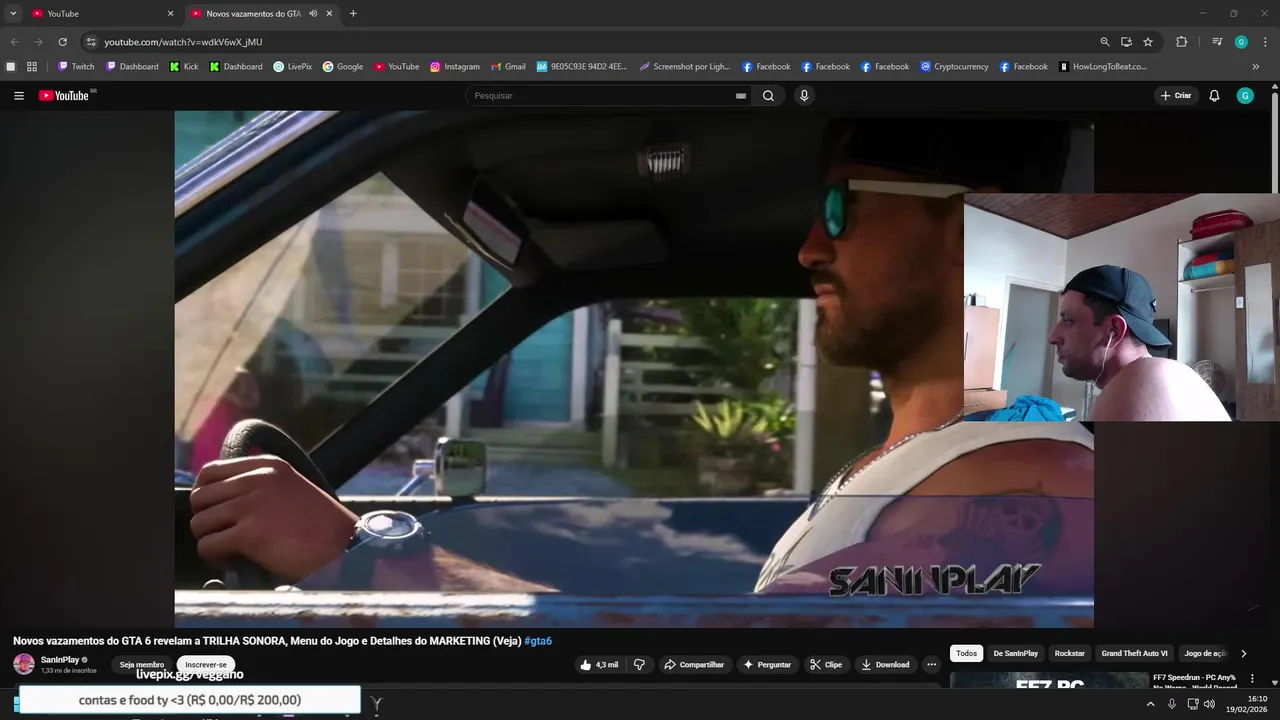Select the Todos filter chip
Screen dimensions: 1280x720
(x=966, y=653)
